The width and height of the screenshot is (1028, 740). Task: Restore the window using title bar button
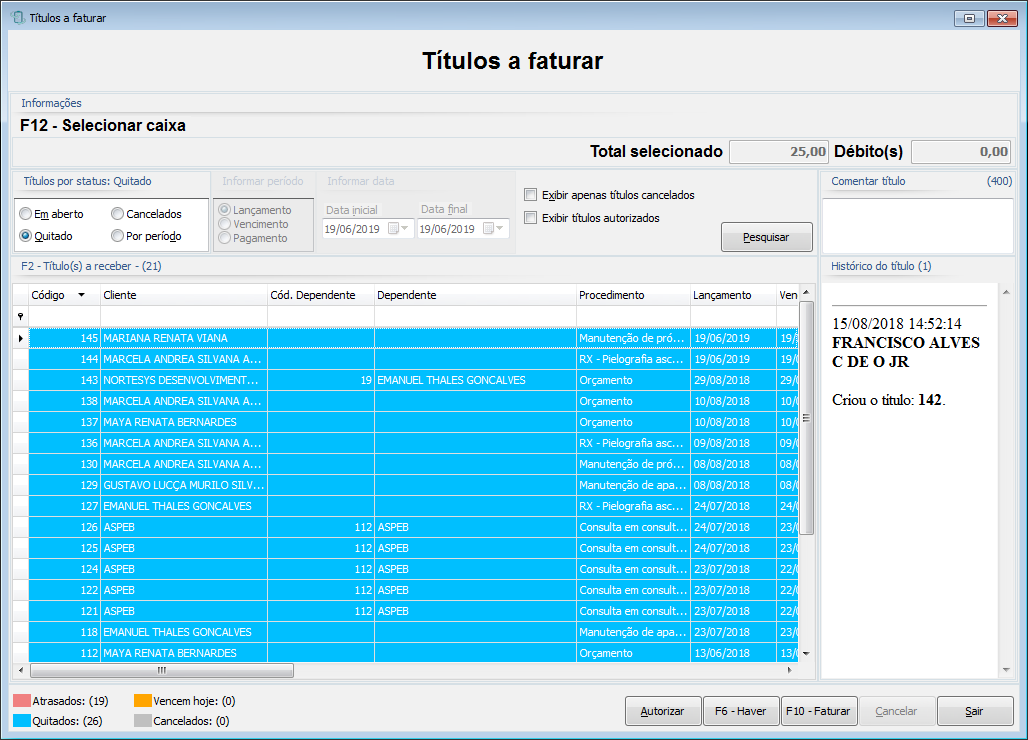969,18
